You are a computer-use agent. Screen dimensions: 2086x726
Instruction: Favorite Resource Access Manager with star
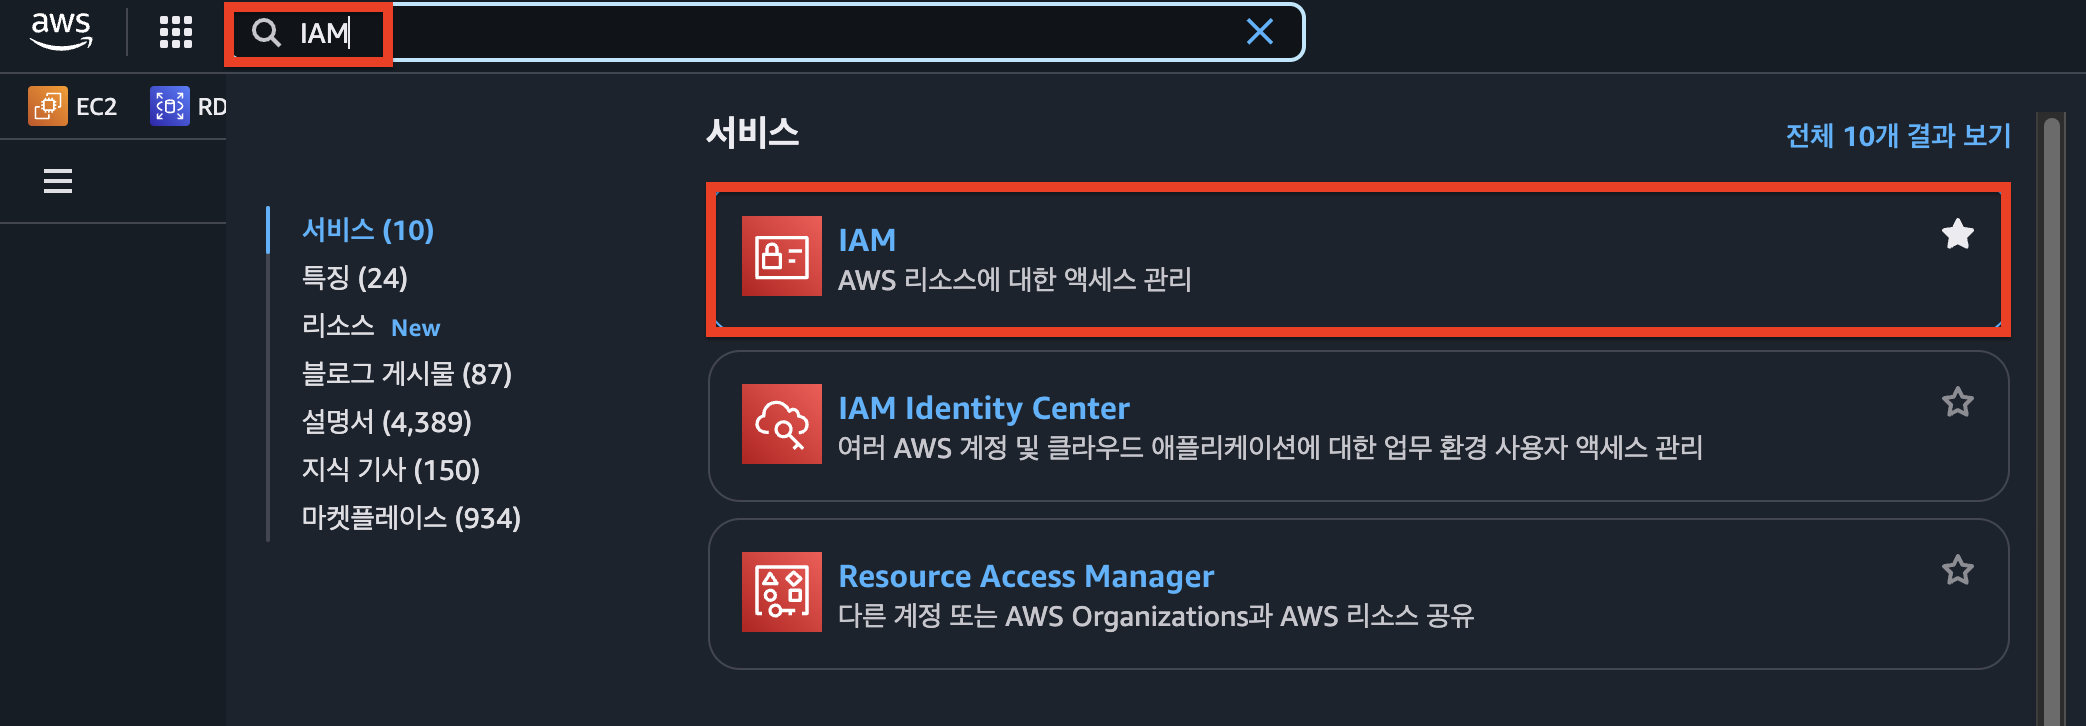tap(1957, 570)
